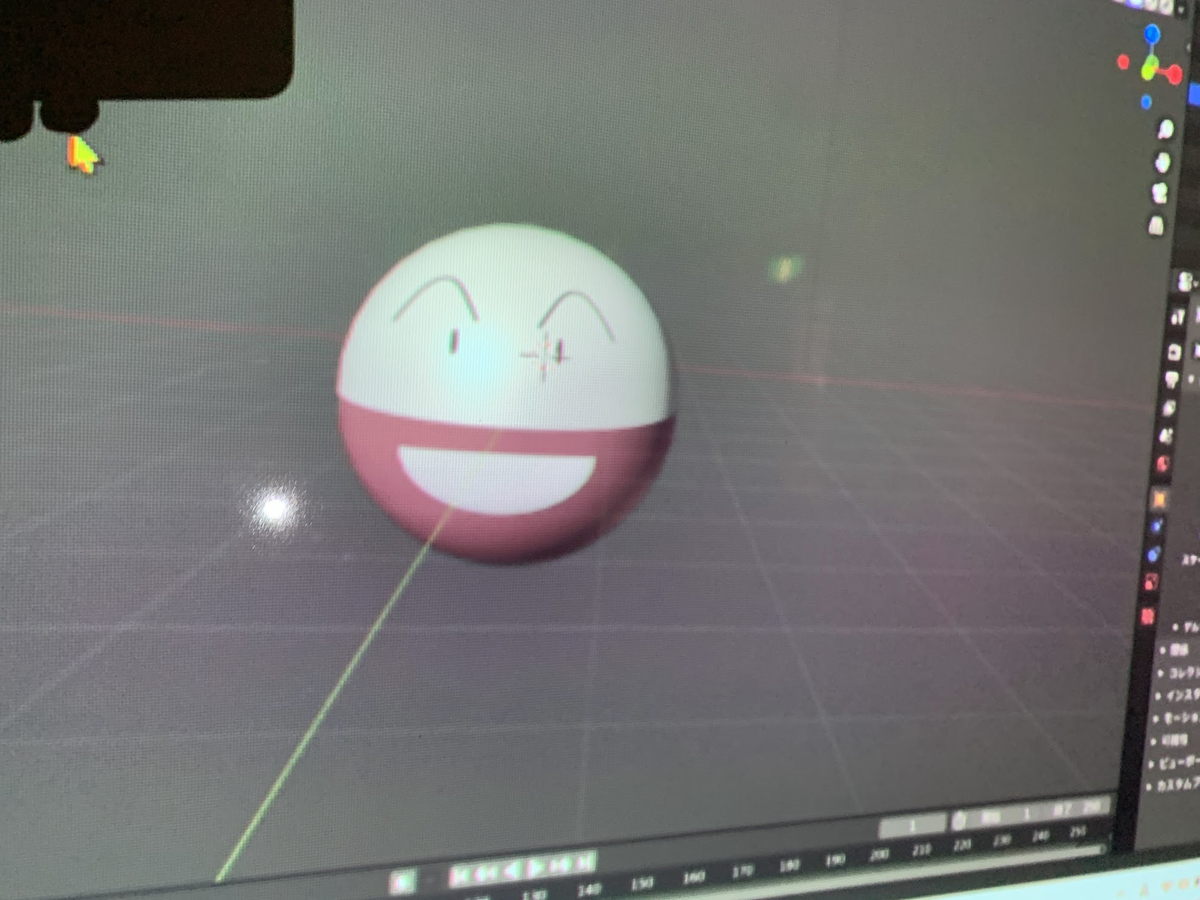Toggle perspective/orthographic grid icon
Screen dimensions: 1200x900
[1156, 225]
